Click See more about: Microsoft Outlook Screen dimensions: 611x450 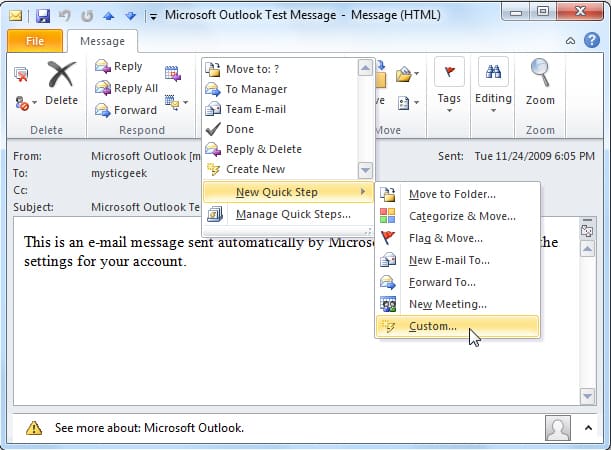click(x=149, y=428)
